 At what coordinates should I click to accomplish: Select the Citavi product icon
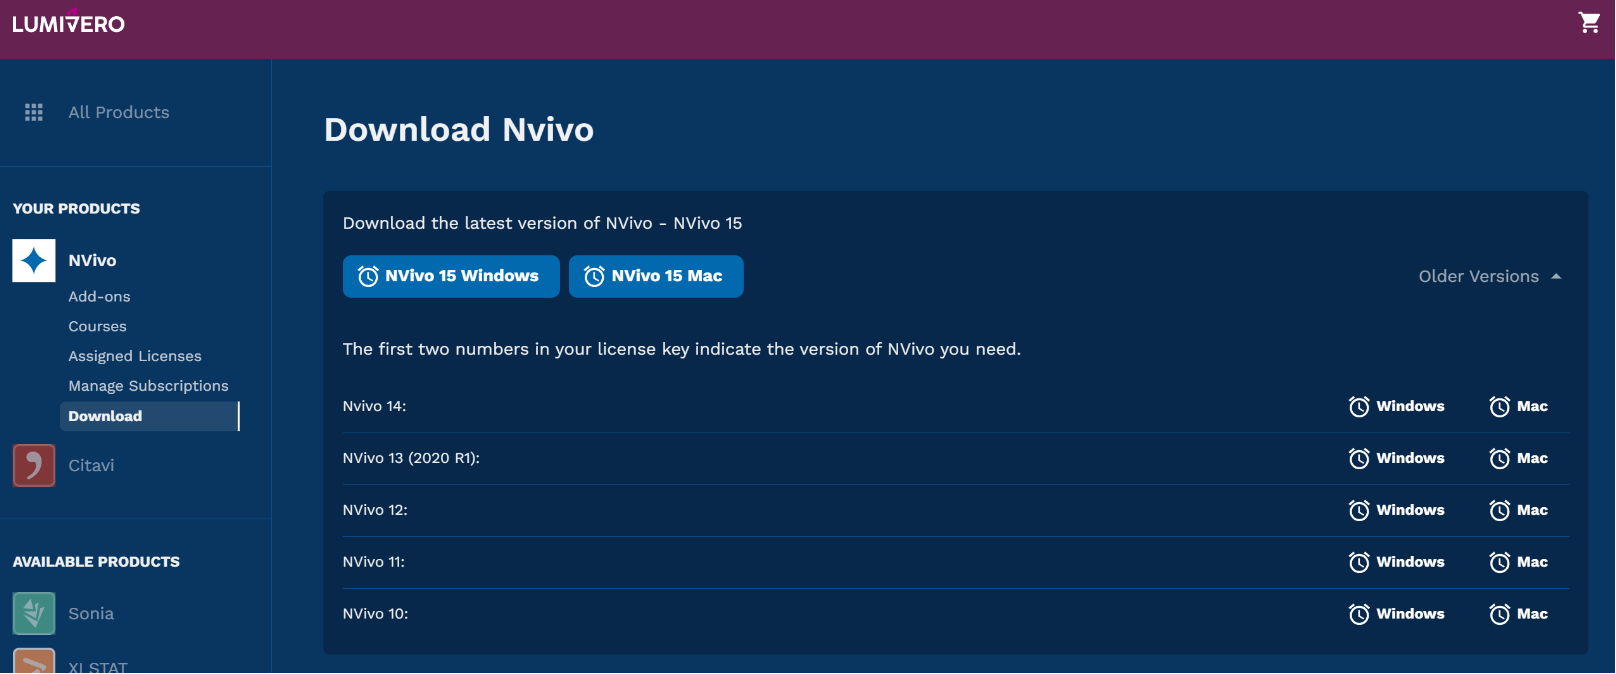point(34,465)
